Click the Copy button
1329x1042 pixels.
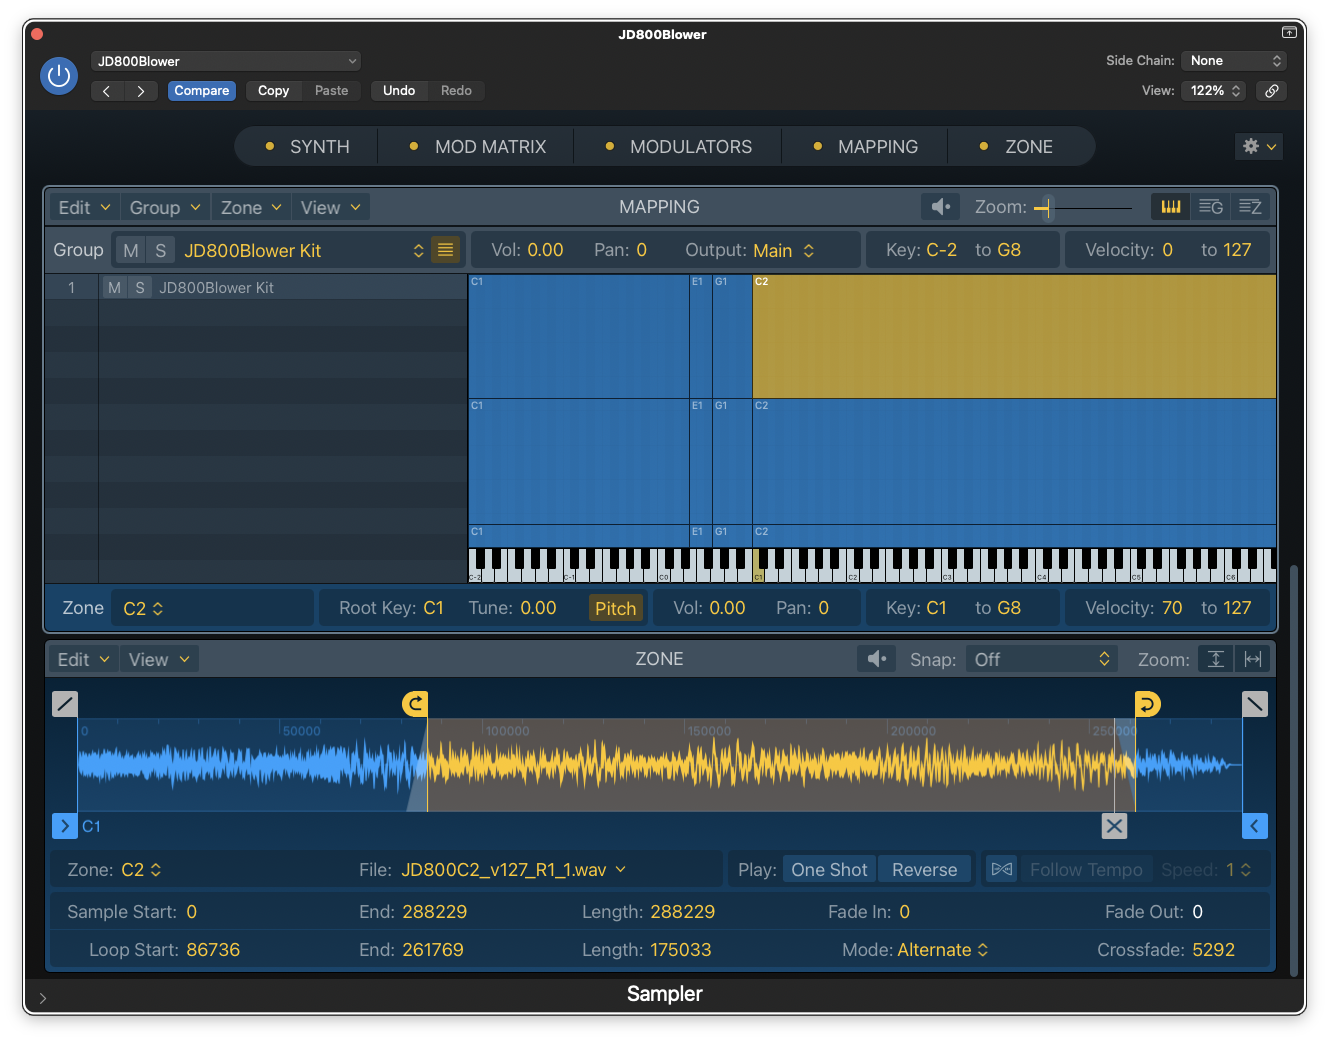[x=273, y=91]
